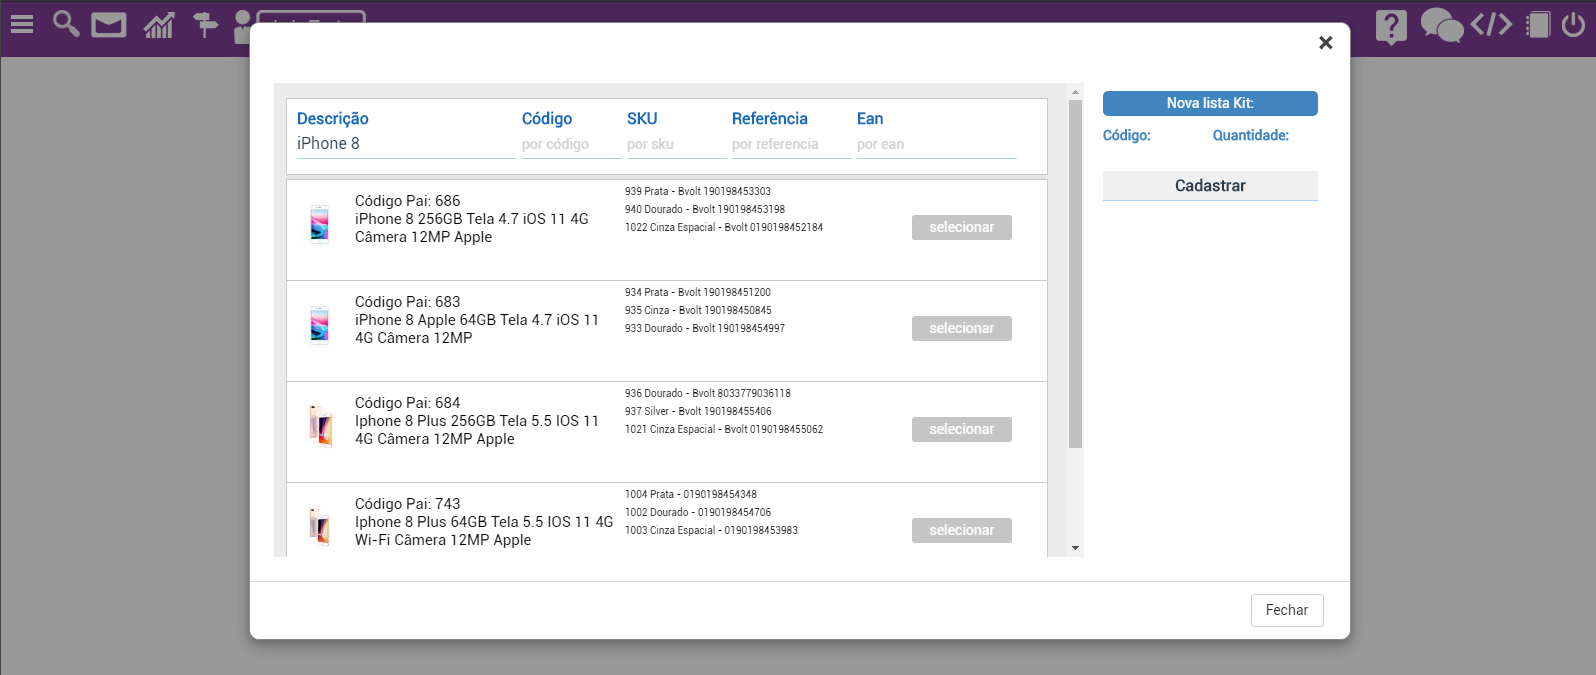Focus the 'por ean' filter field
1596x675 pixels.
936,144
